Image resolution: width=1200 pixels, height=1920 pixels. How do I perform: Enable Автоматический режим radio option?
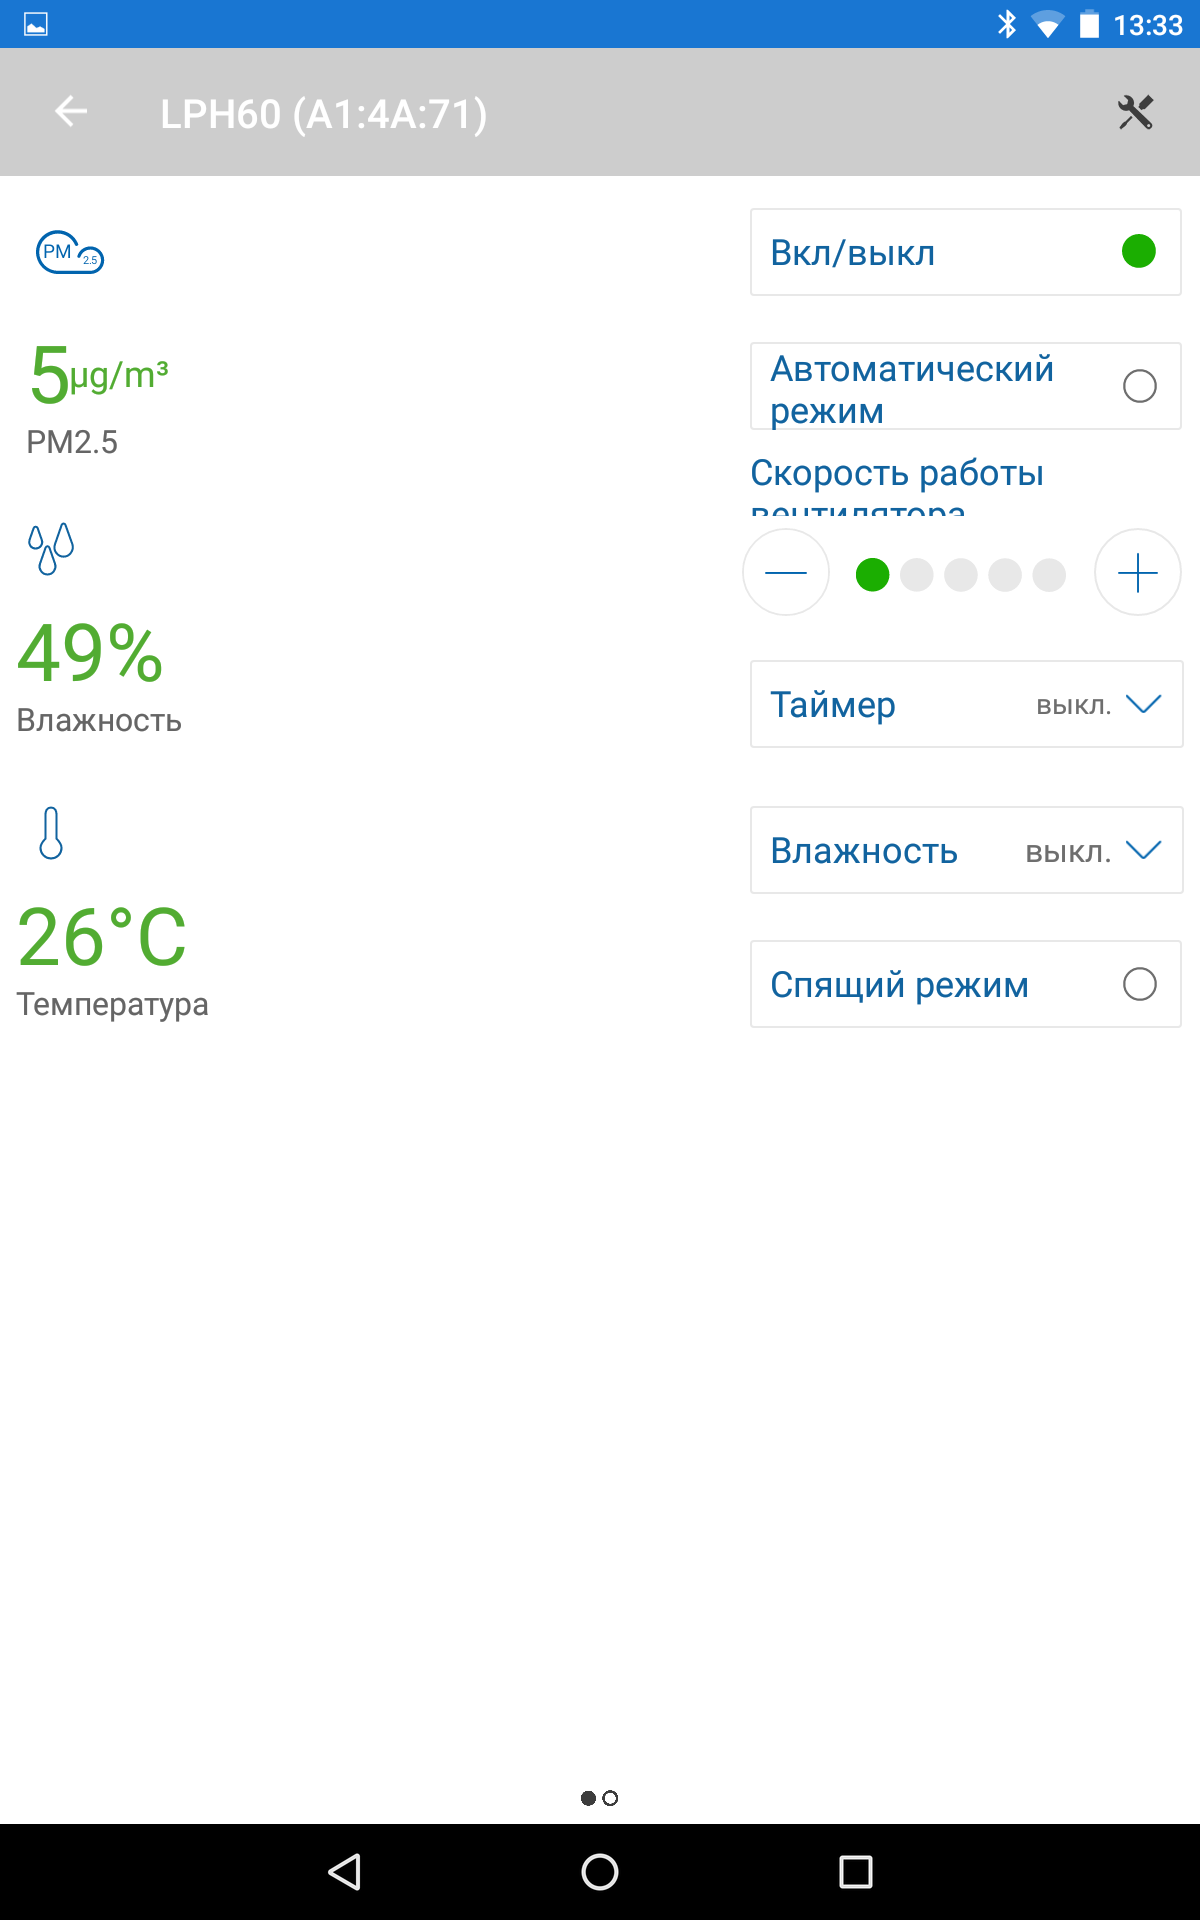click(1139, 386)
